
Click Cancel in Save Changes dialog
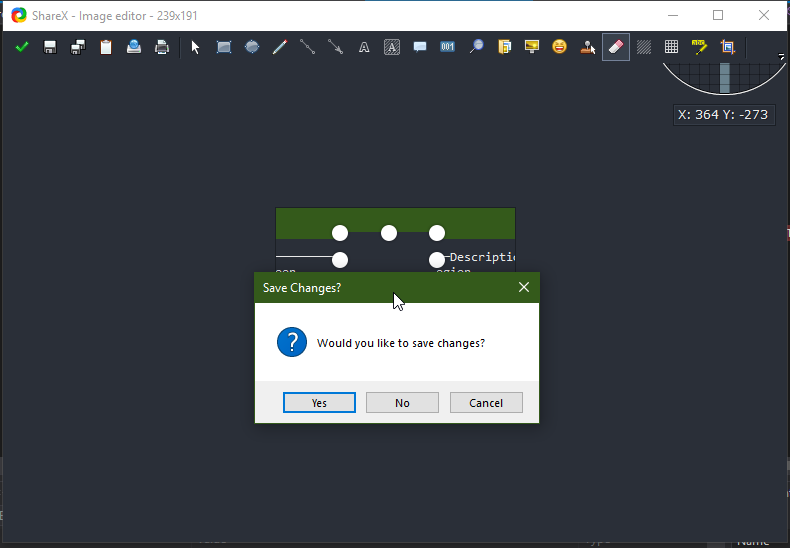click(486, 402)
